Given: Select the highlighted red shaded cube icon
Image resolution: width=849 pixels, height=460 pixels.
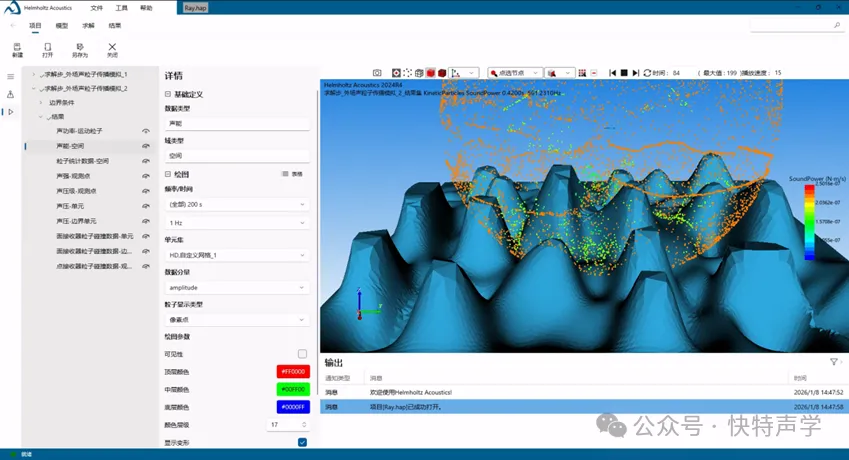Looking at the screenshot, I should 430,73.
